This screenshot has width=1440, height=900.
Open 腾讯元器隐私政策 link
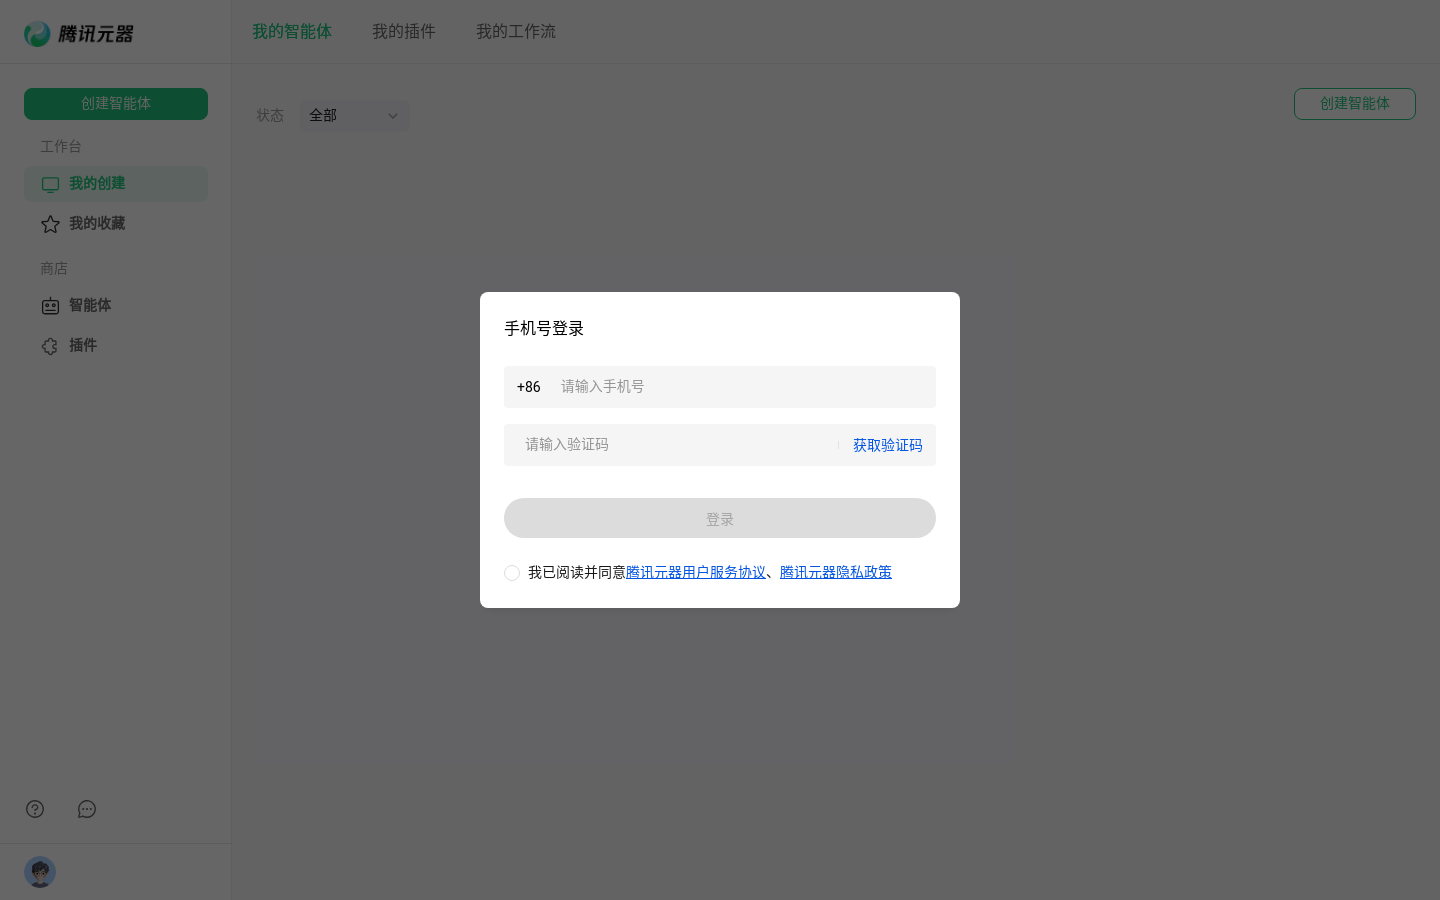pos(836,572)
